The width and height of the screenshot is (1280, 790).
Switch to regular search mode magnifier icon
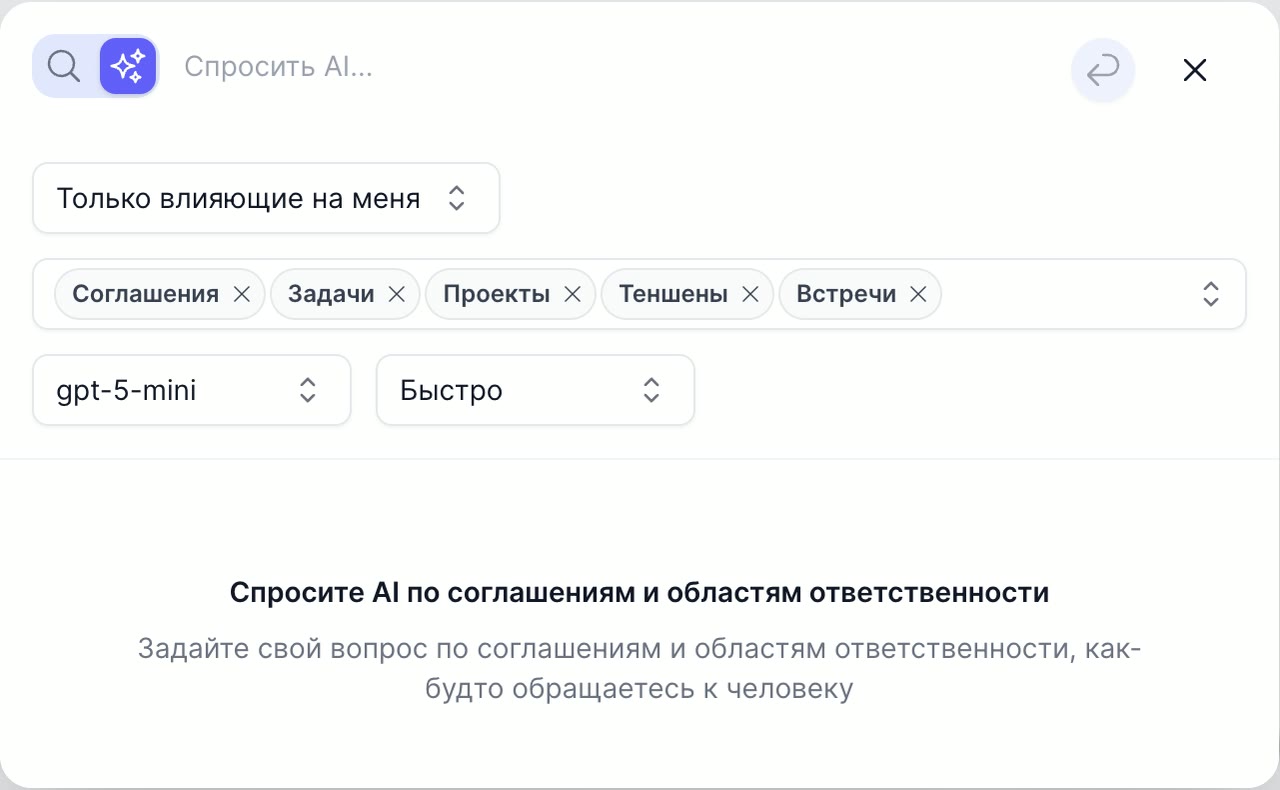[64, 67]
